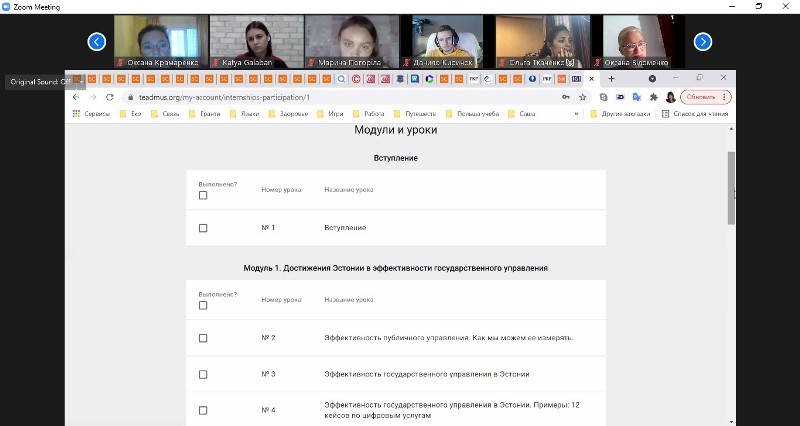The image size is (800, 426).
Task: Open lesson Эффективность государственного управления в Эстонии
Action: (427, 374)
